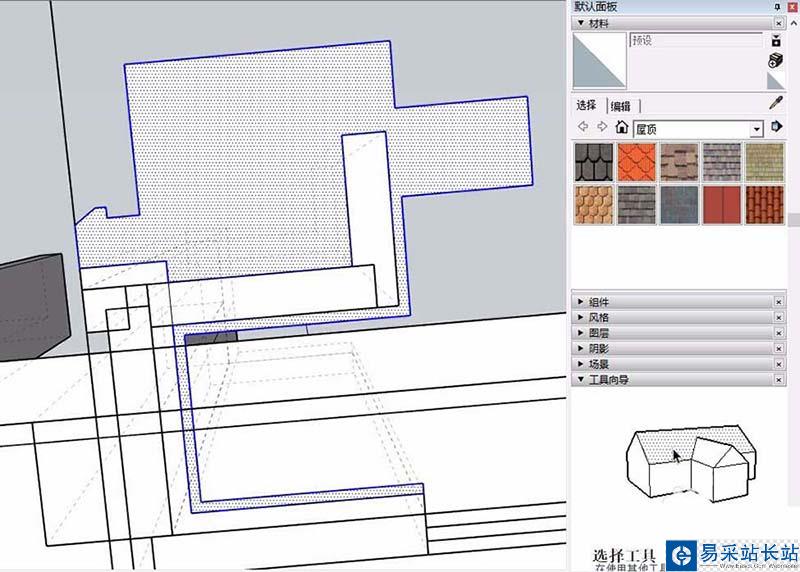This screenshot has width=800, height=572.
Task: Close the 图层 panel
Action: coord(779,333)
